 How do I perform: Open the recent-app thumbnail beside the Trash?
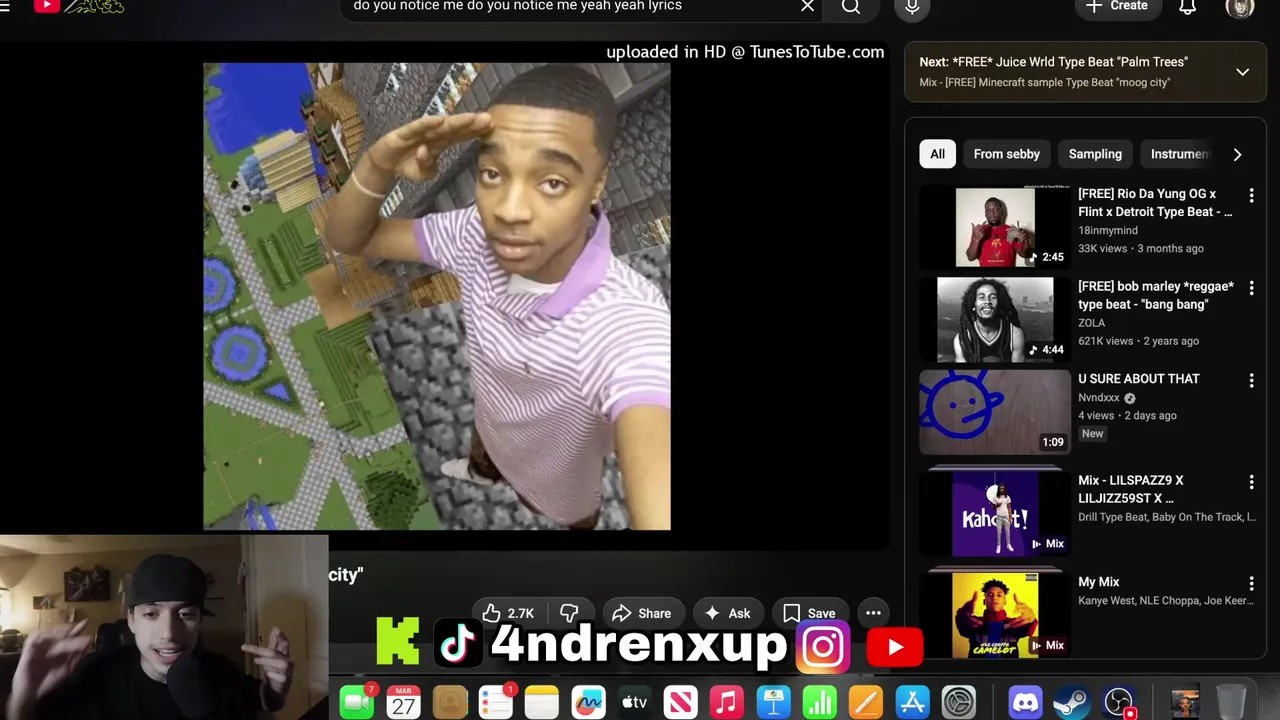[1185, 702]
